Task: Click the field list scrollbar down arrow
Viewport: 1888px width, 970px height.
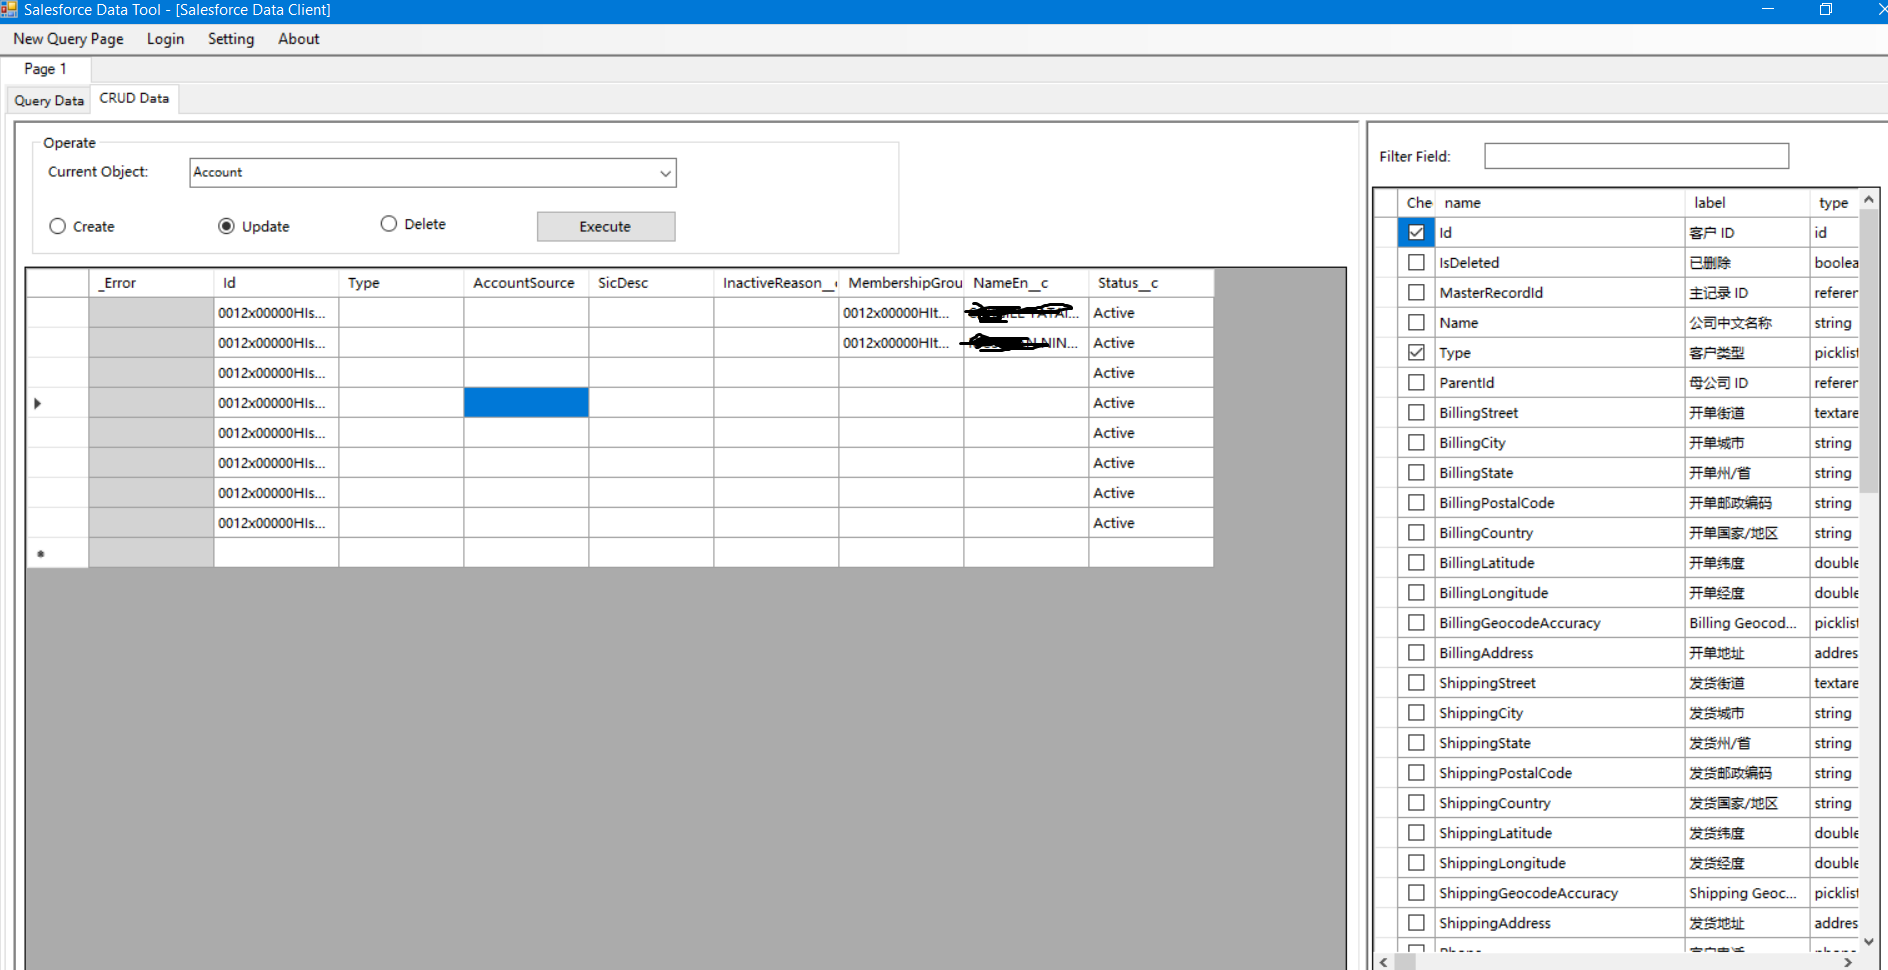Action: click(1868, 940)
